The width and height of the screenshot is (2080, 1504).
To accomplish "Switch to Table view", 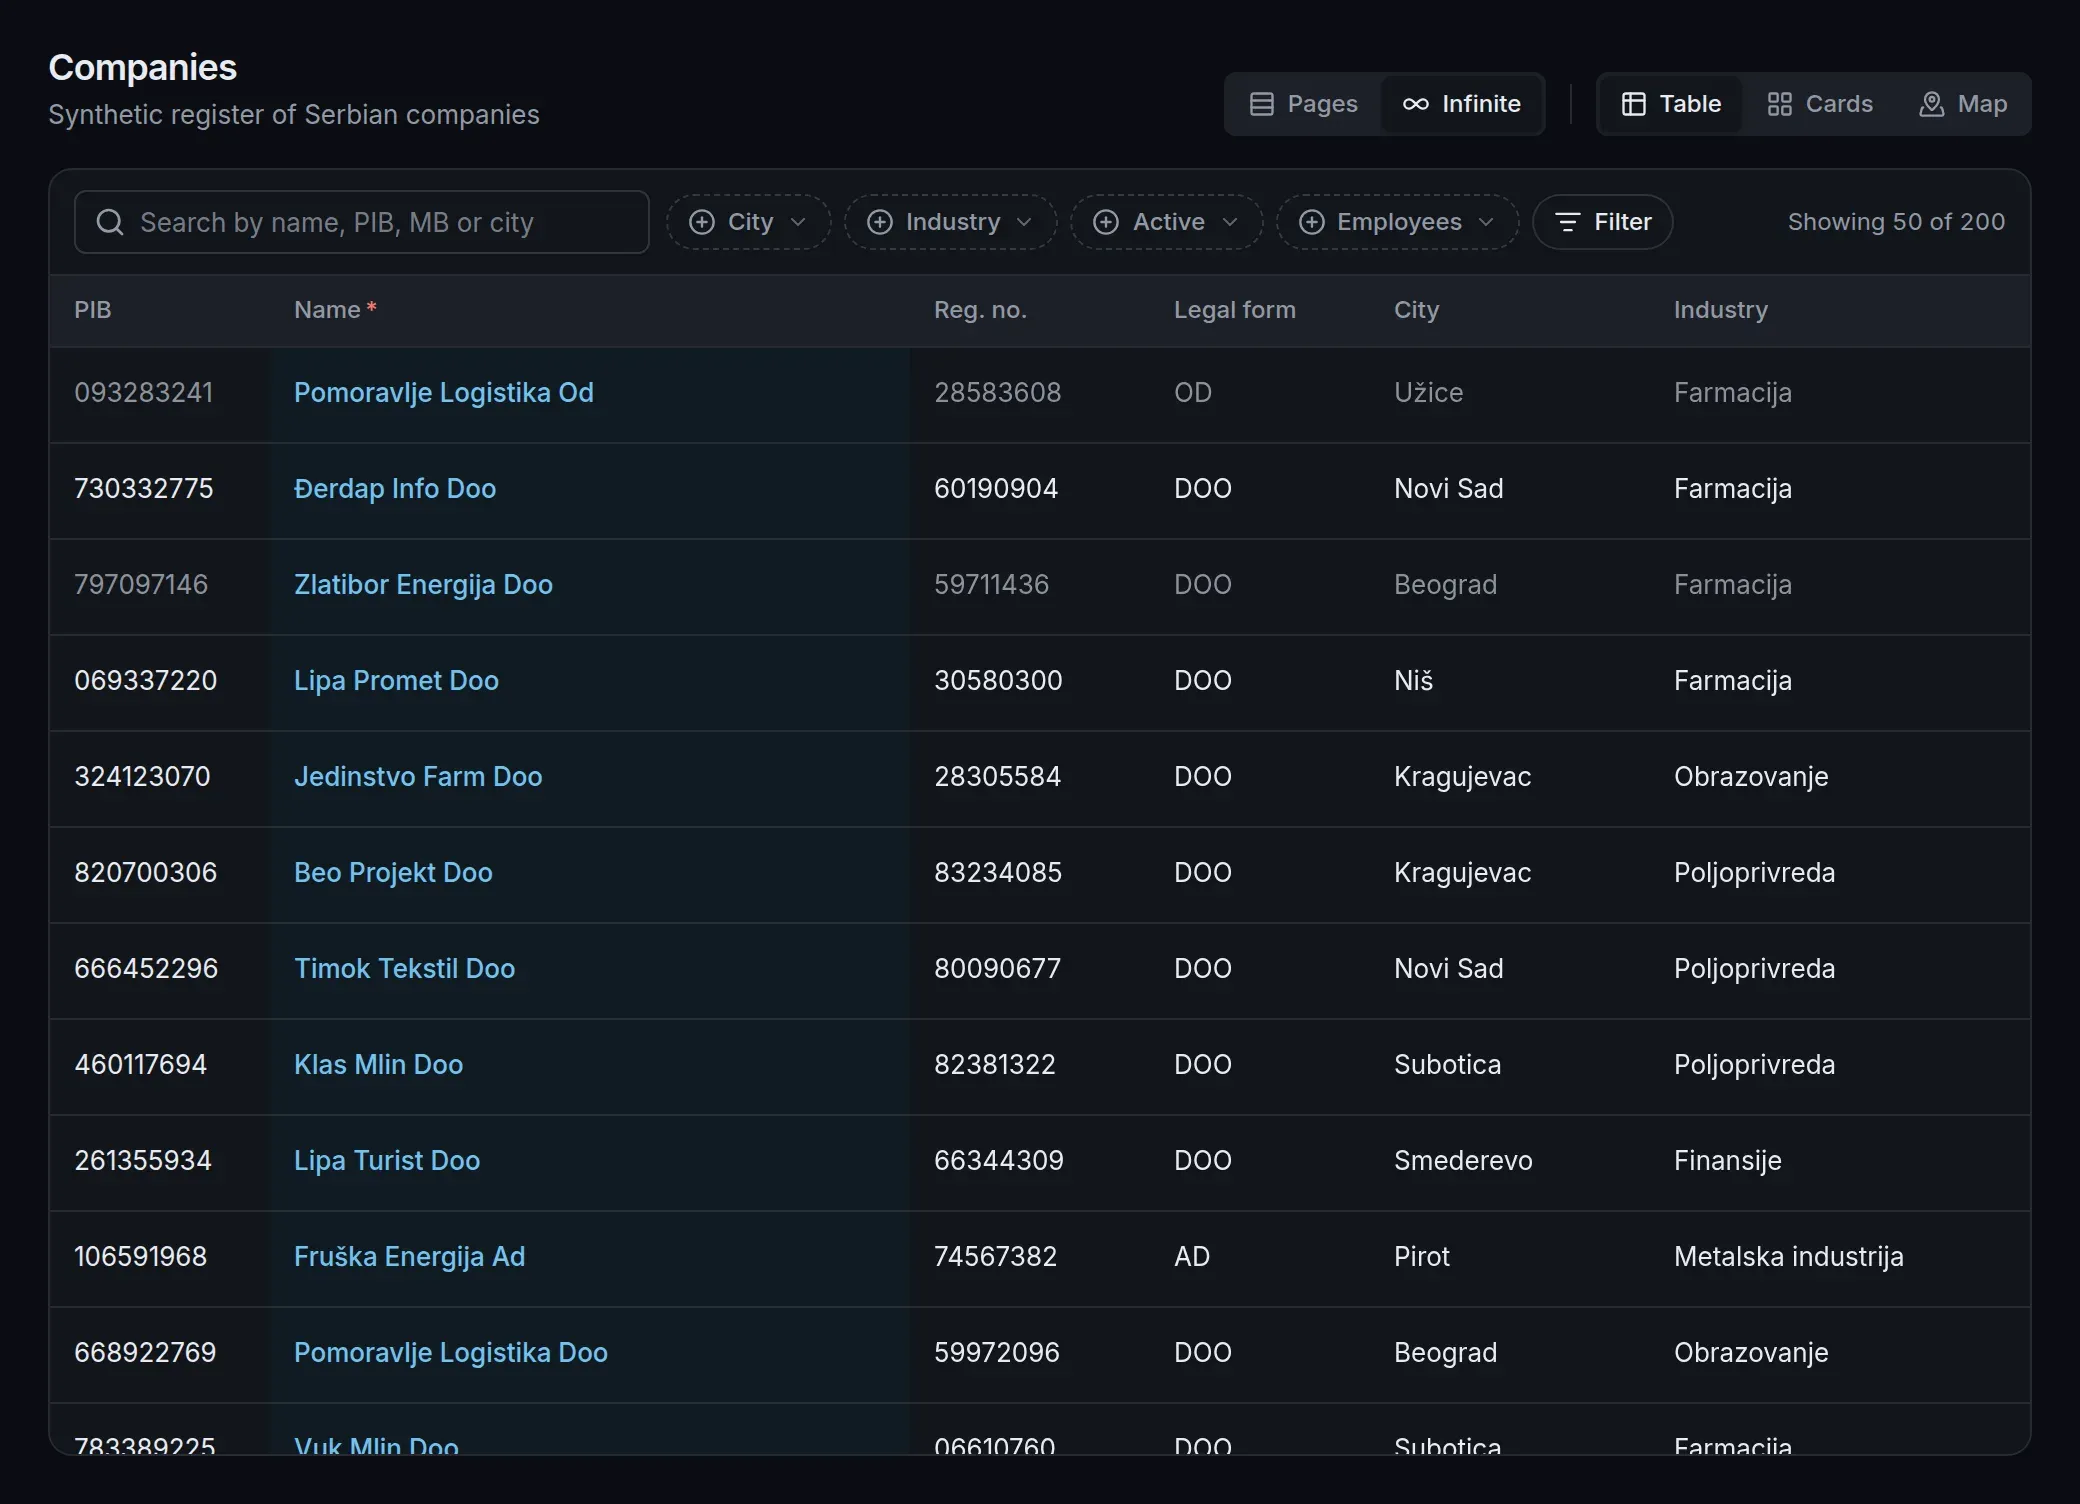I will coord(1671,104).
